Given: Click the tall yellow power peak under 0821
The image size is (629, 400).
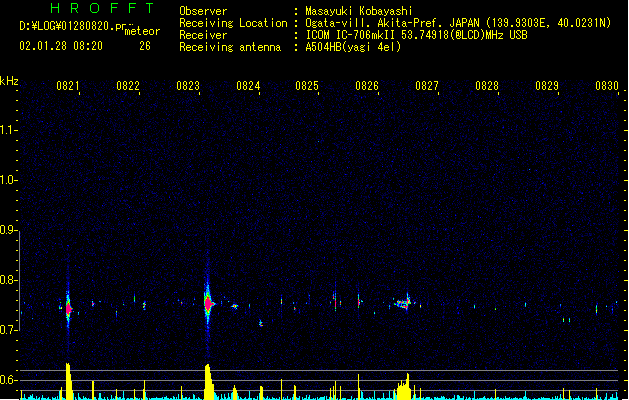Looking at the screenshot, I should pyautogui.click(x=69, y=381).
